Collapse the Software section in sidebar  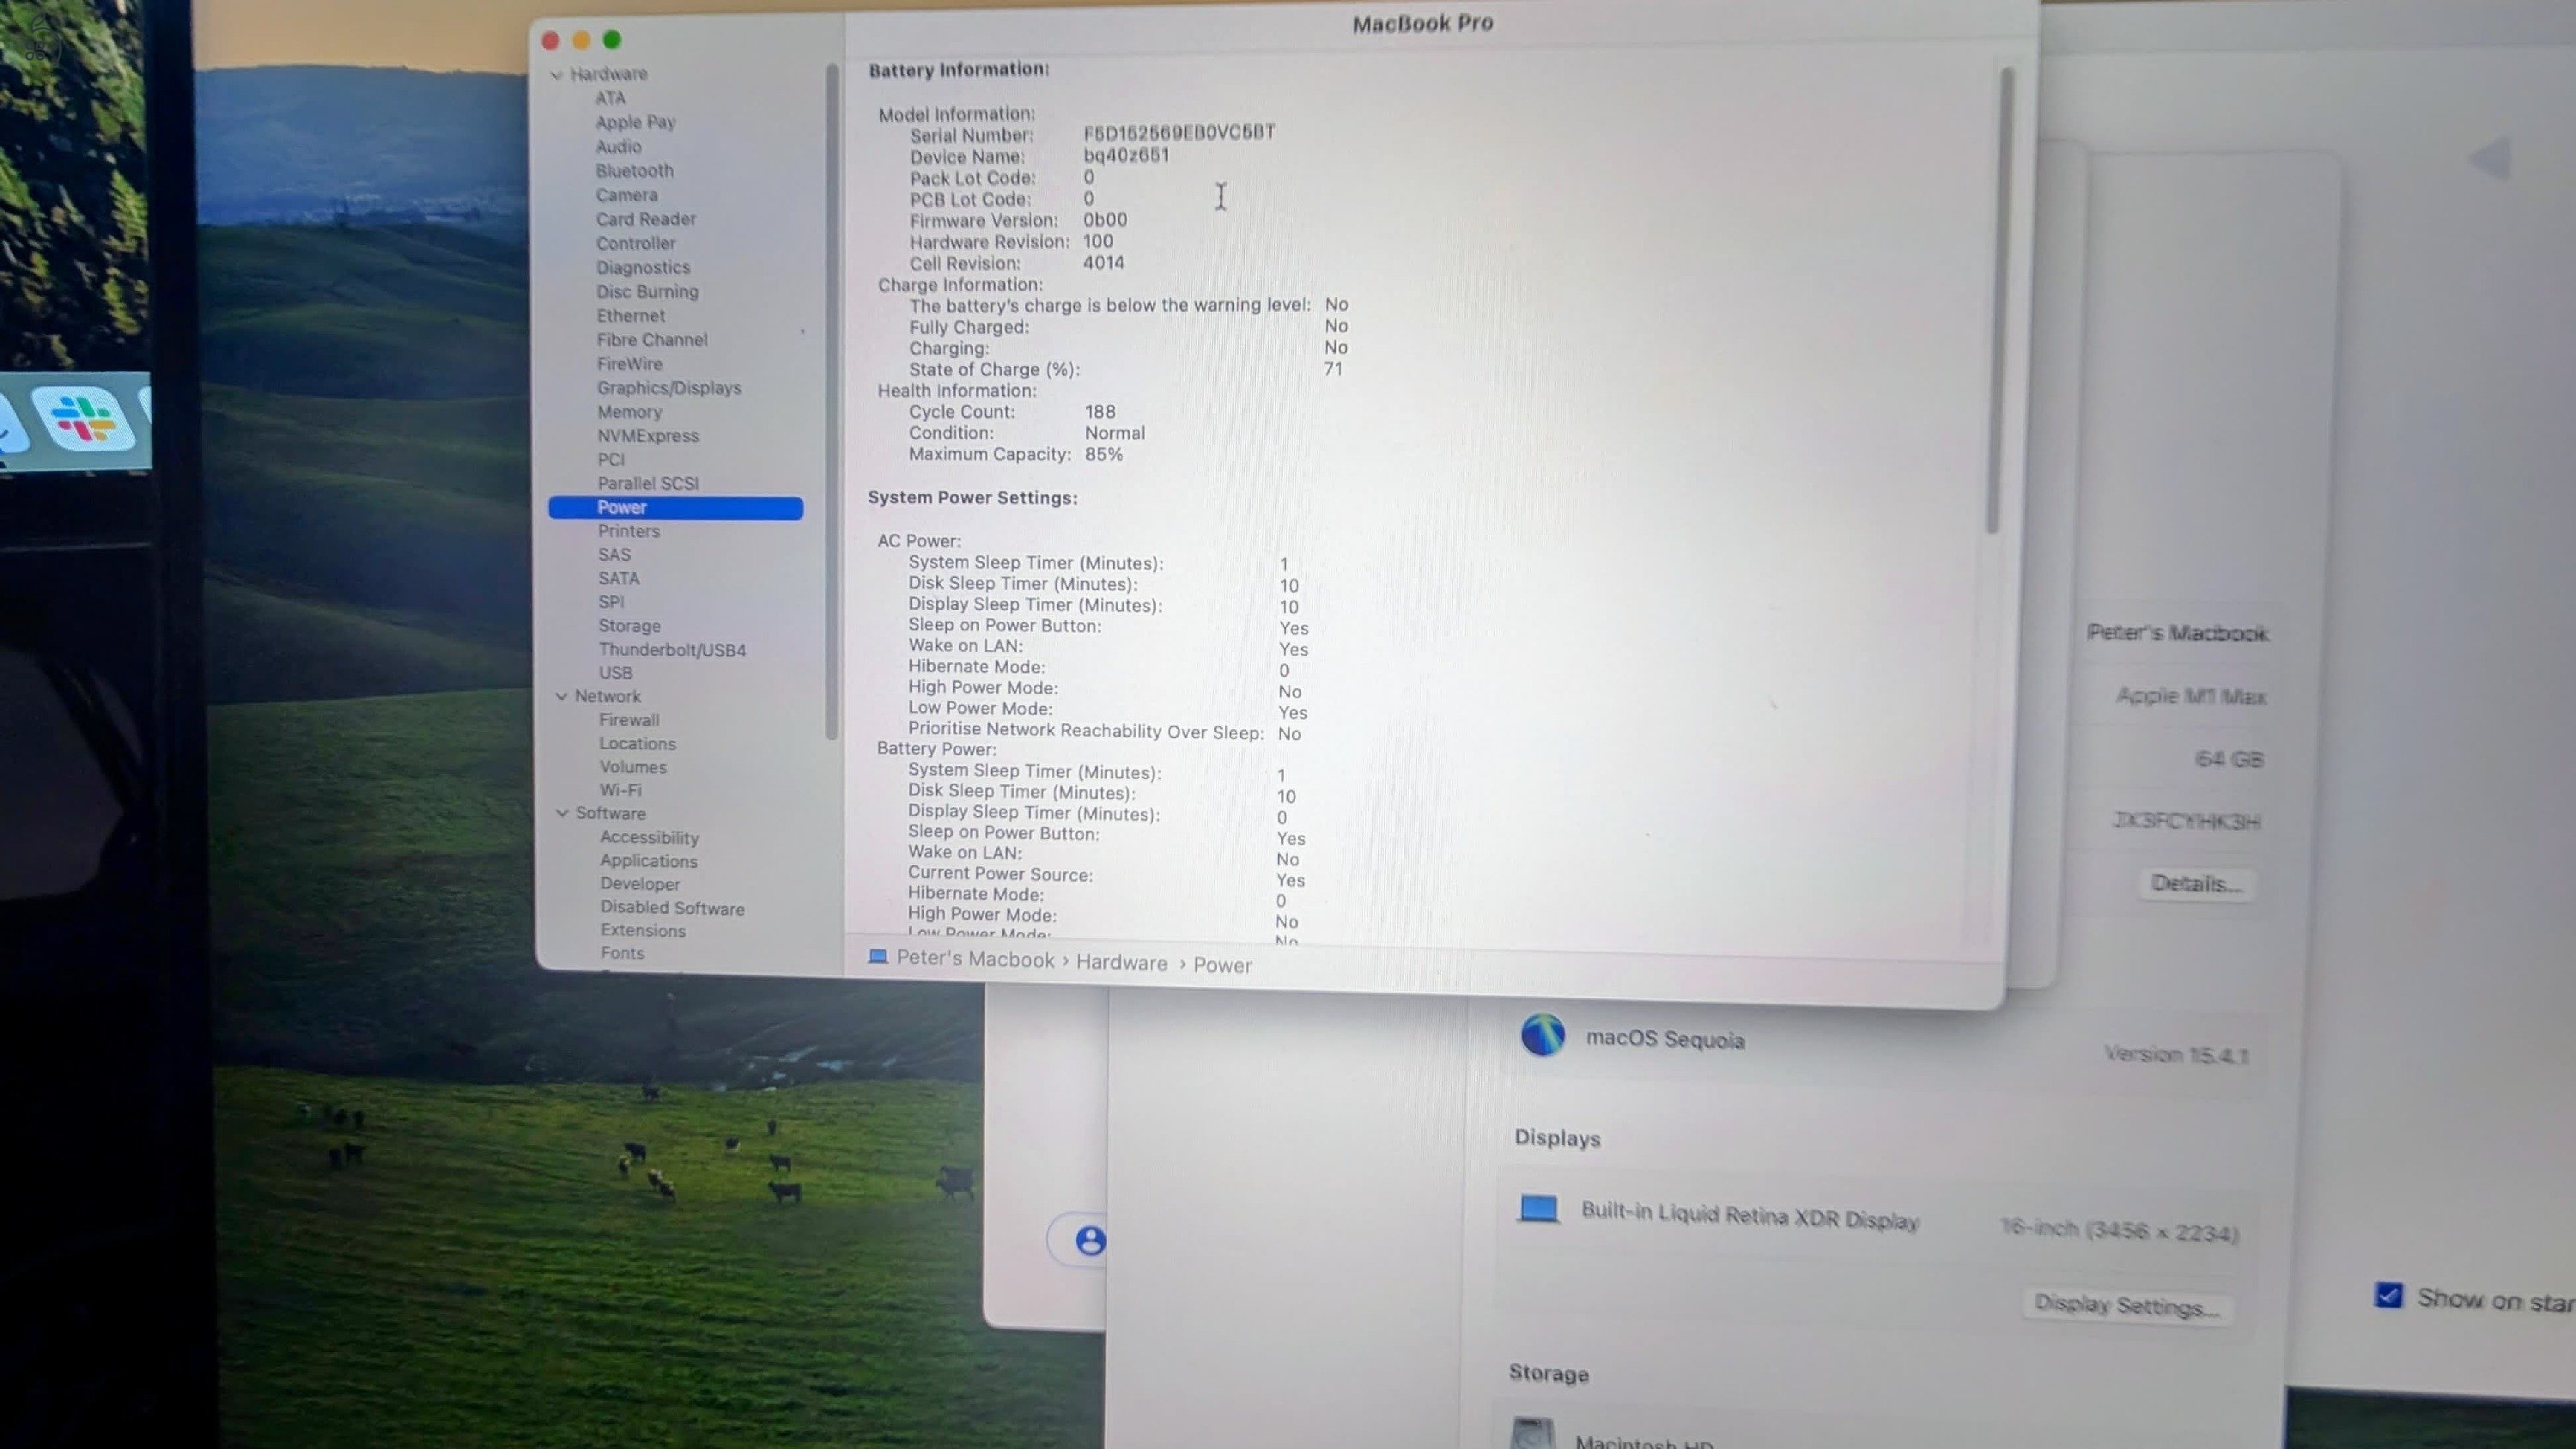point(562,813)
